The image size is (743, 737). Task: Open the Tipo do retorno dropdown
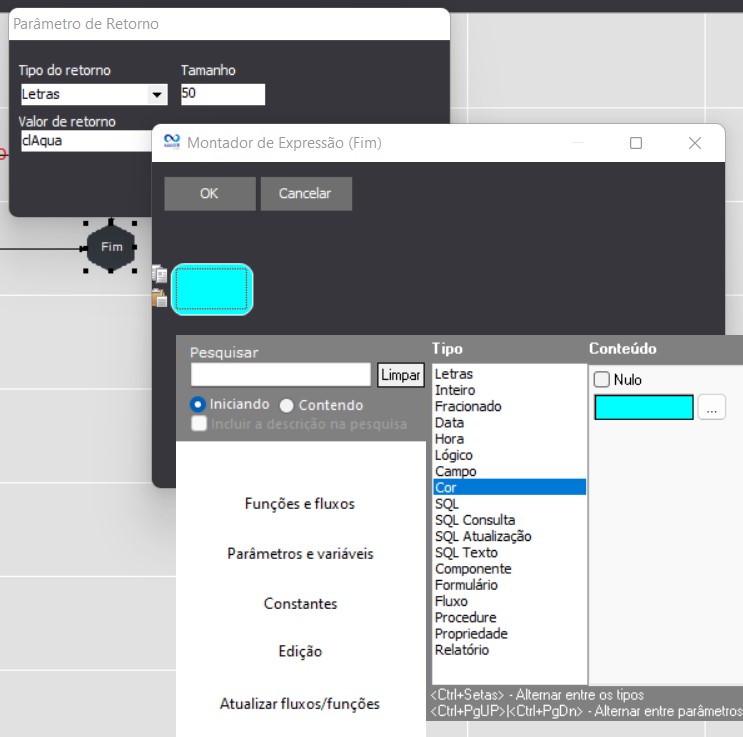point(157,95)
